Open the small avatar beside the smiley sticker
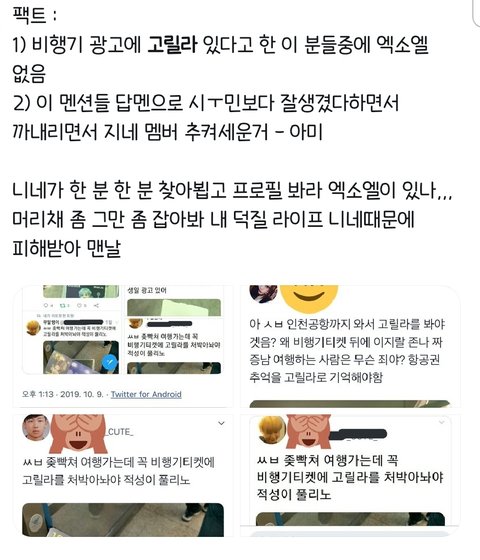 pos(264,294)
